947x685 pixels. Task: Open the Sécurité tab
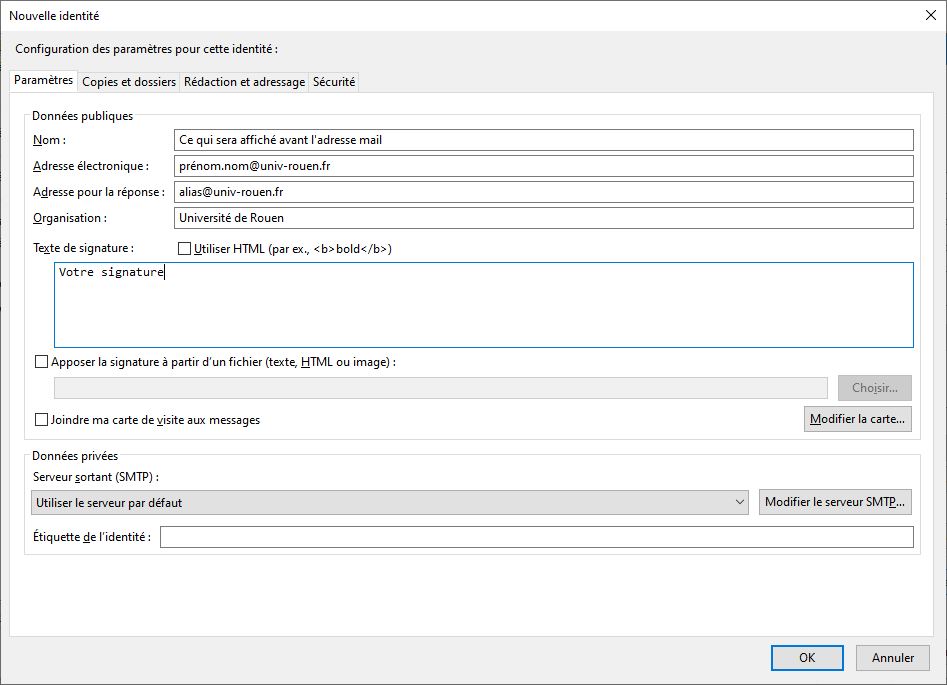click(334, 82)
